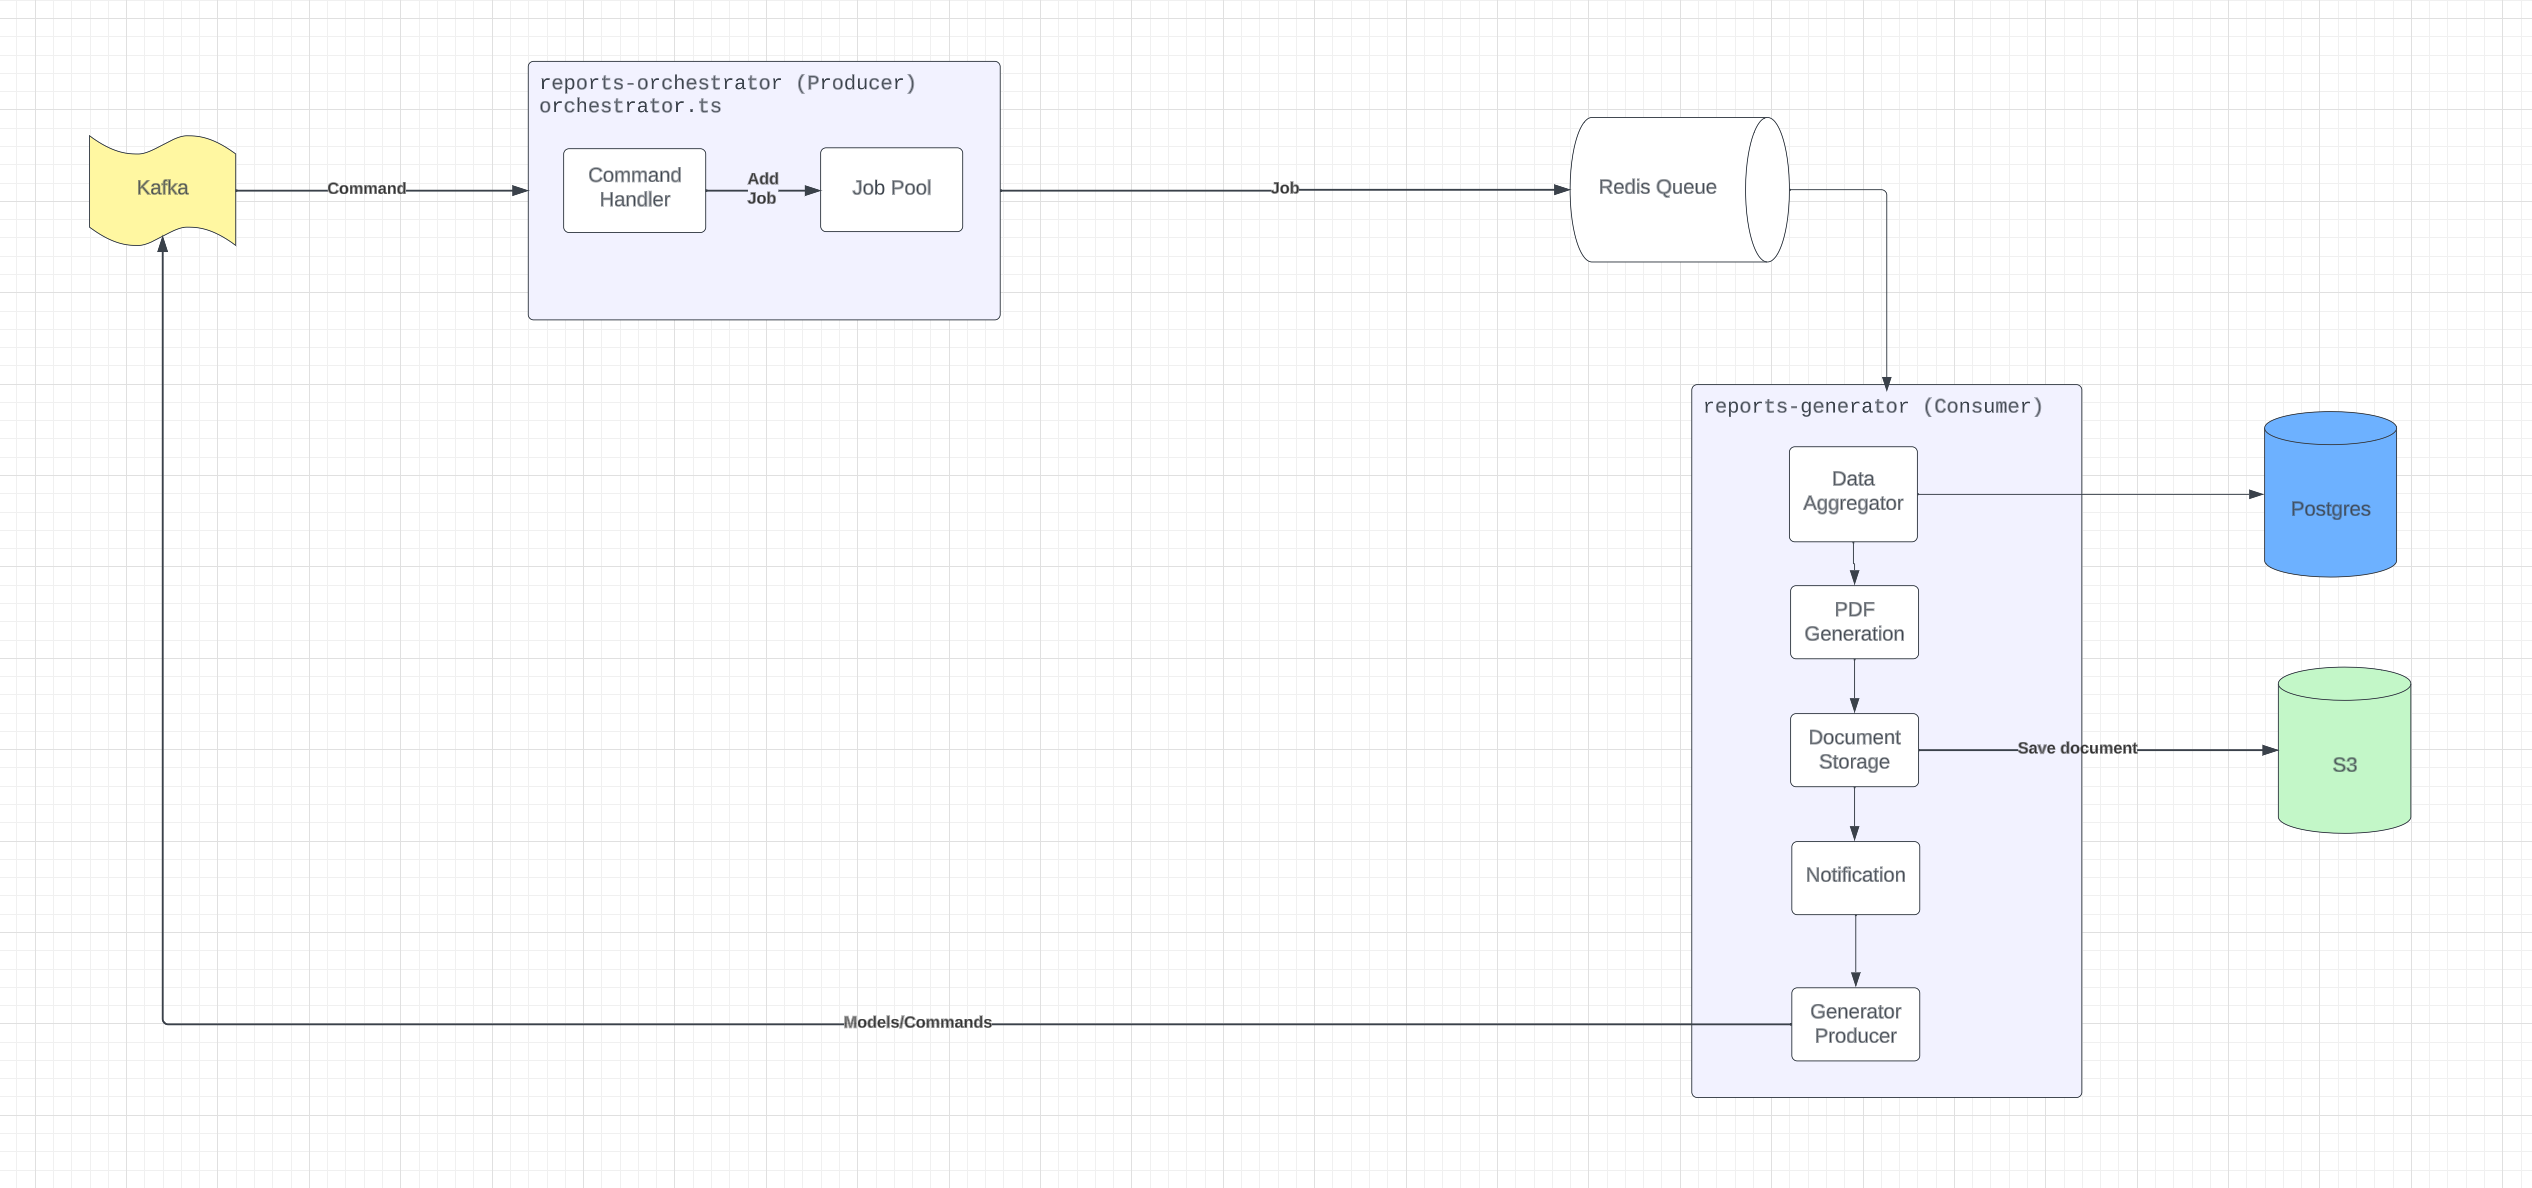The height and width of the screenshot is (1188, 2532).
Task: Select the Command Handler box
Action: (634, 189)
